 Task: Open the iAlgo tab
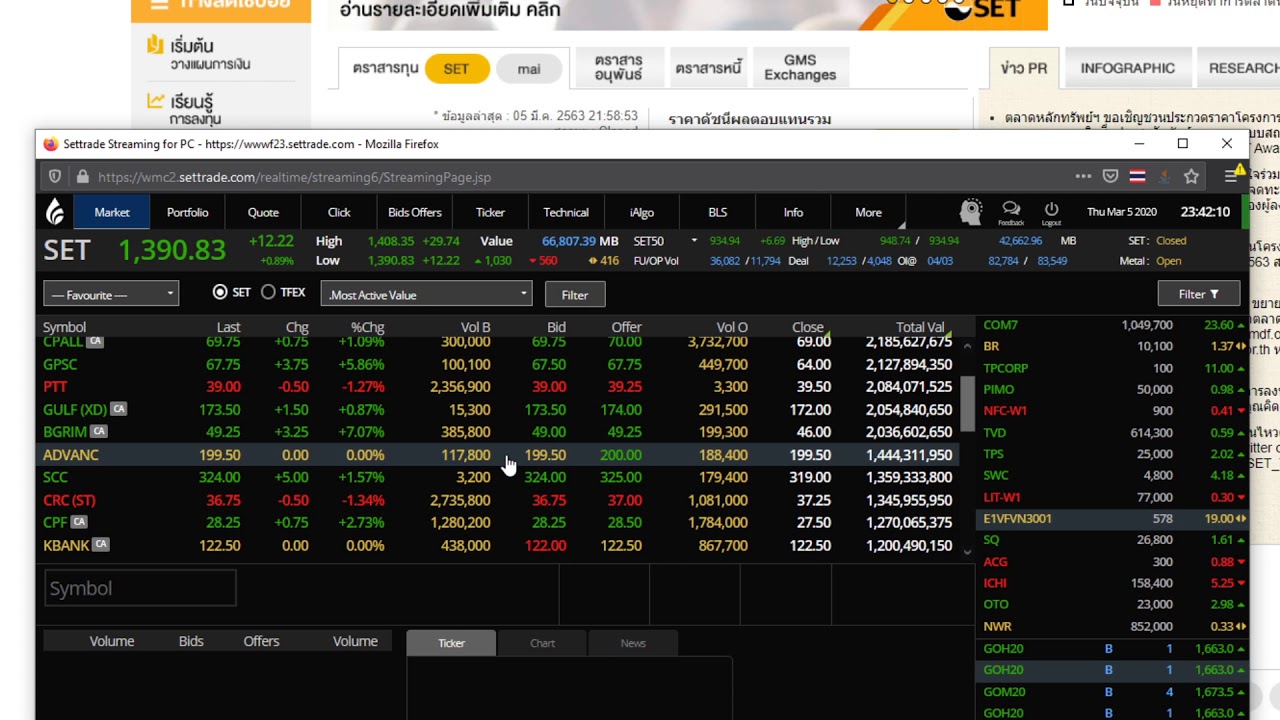[x=642, y=212]
